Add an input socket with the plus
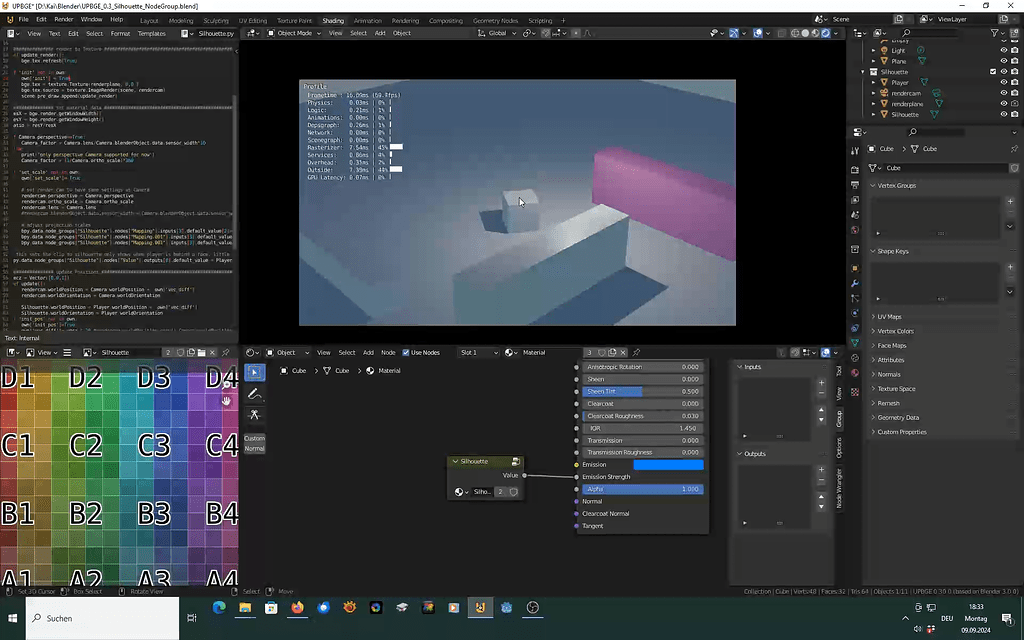The image size is (1024, 640). (822, 383)
